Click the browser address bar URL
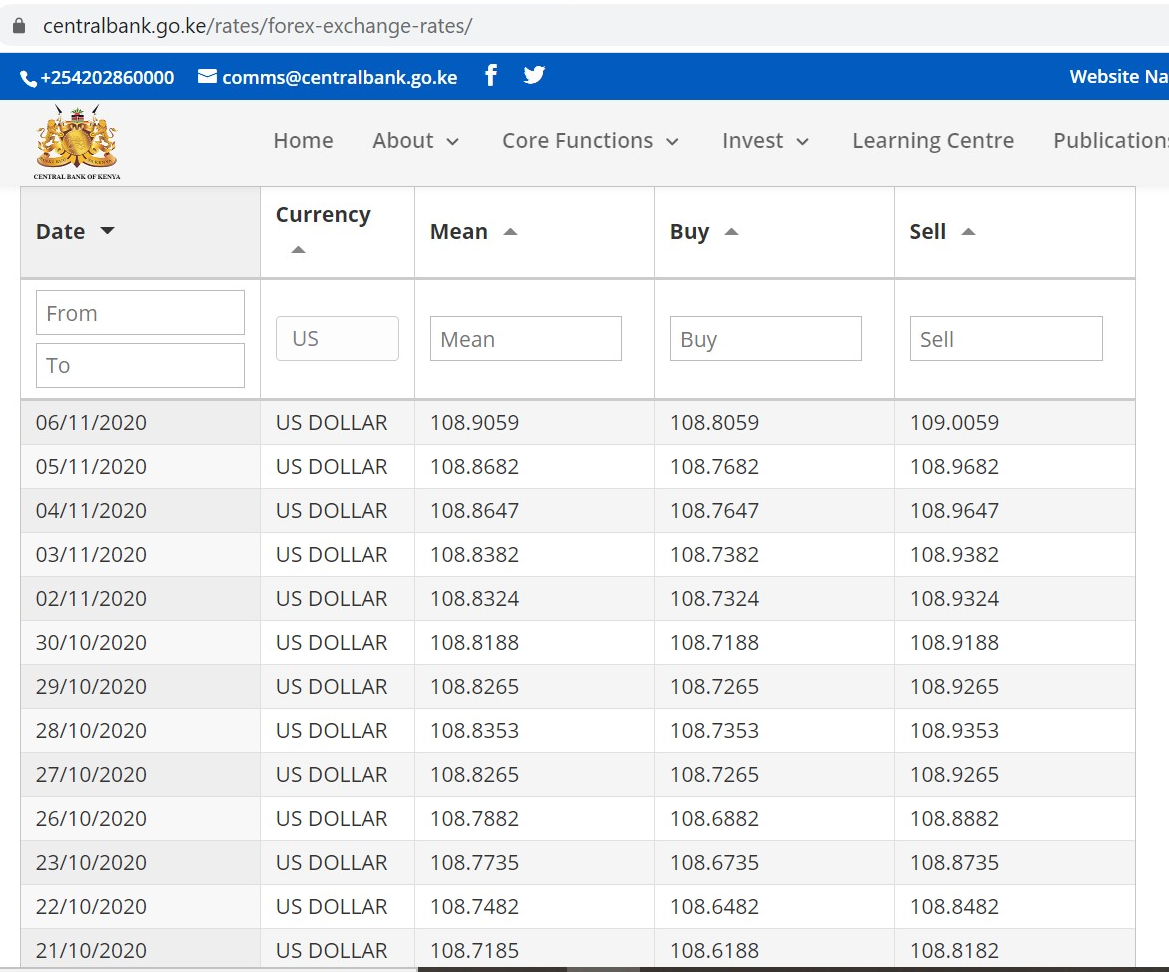 pyautogui.click(x=257, y=26)
